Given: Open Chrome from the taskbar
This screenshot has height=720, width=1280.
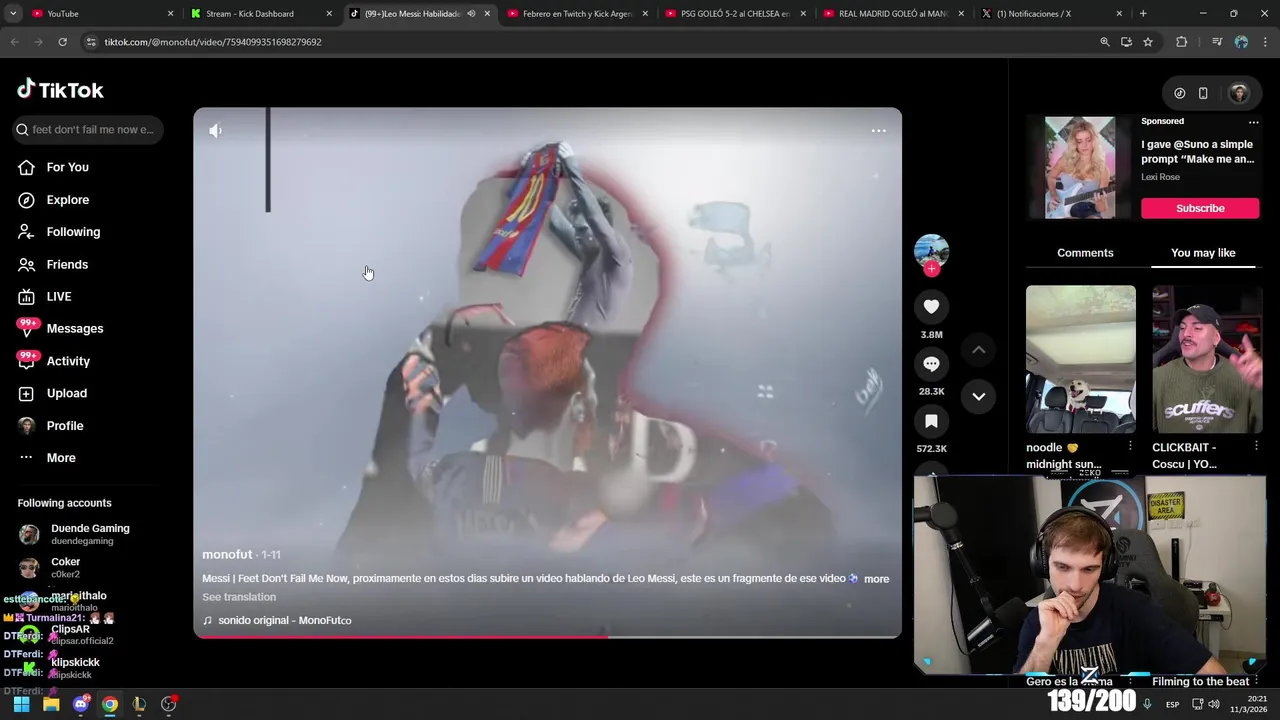Looking at the screenshot, I should 110,704.
